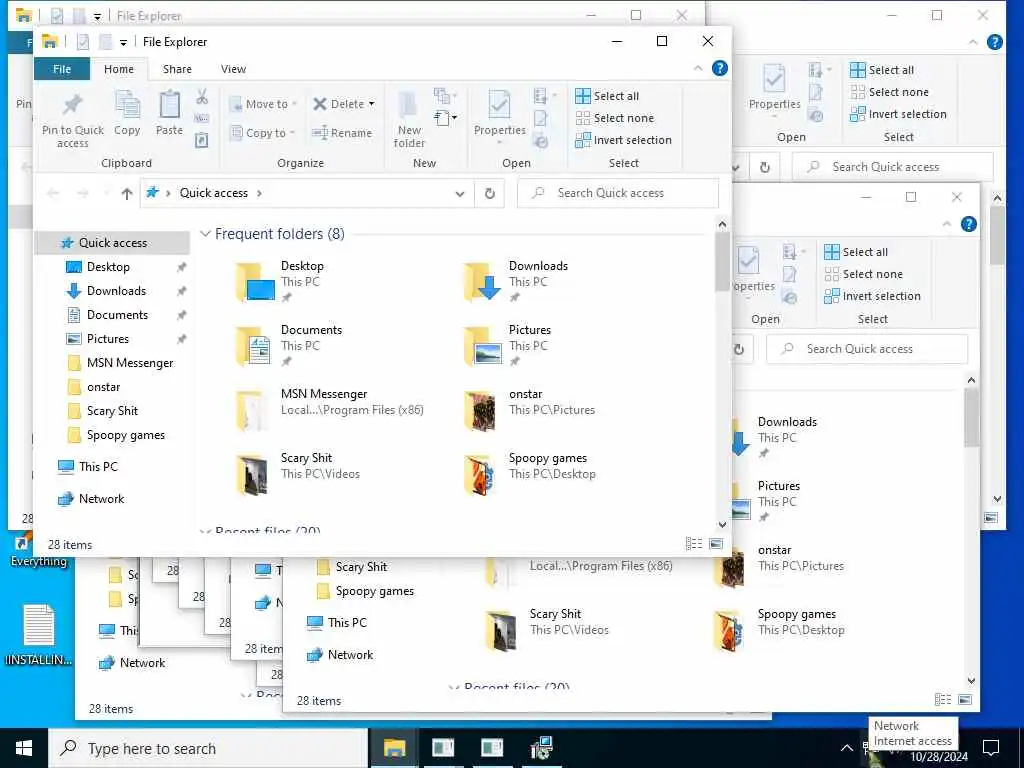This screenshot has width=1024, height=768.
Task: Select Quick access in navigation pane
Action: [x=112, y=243]
